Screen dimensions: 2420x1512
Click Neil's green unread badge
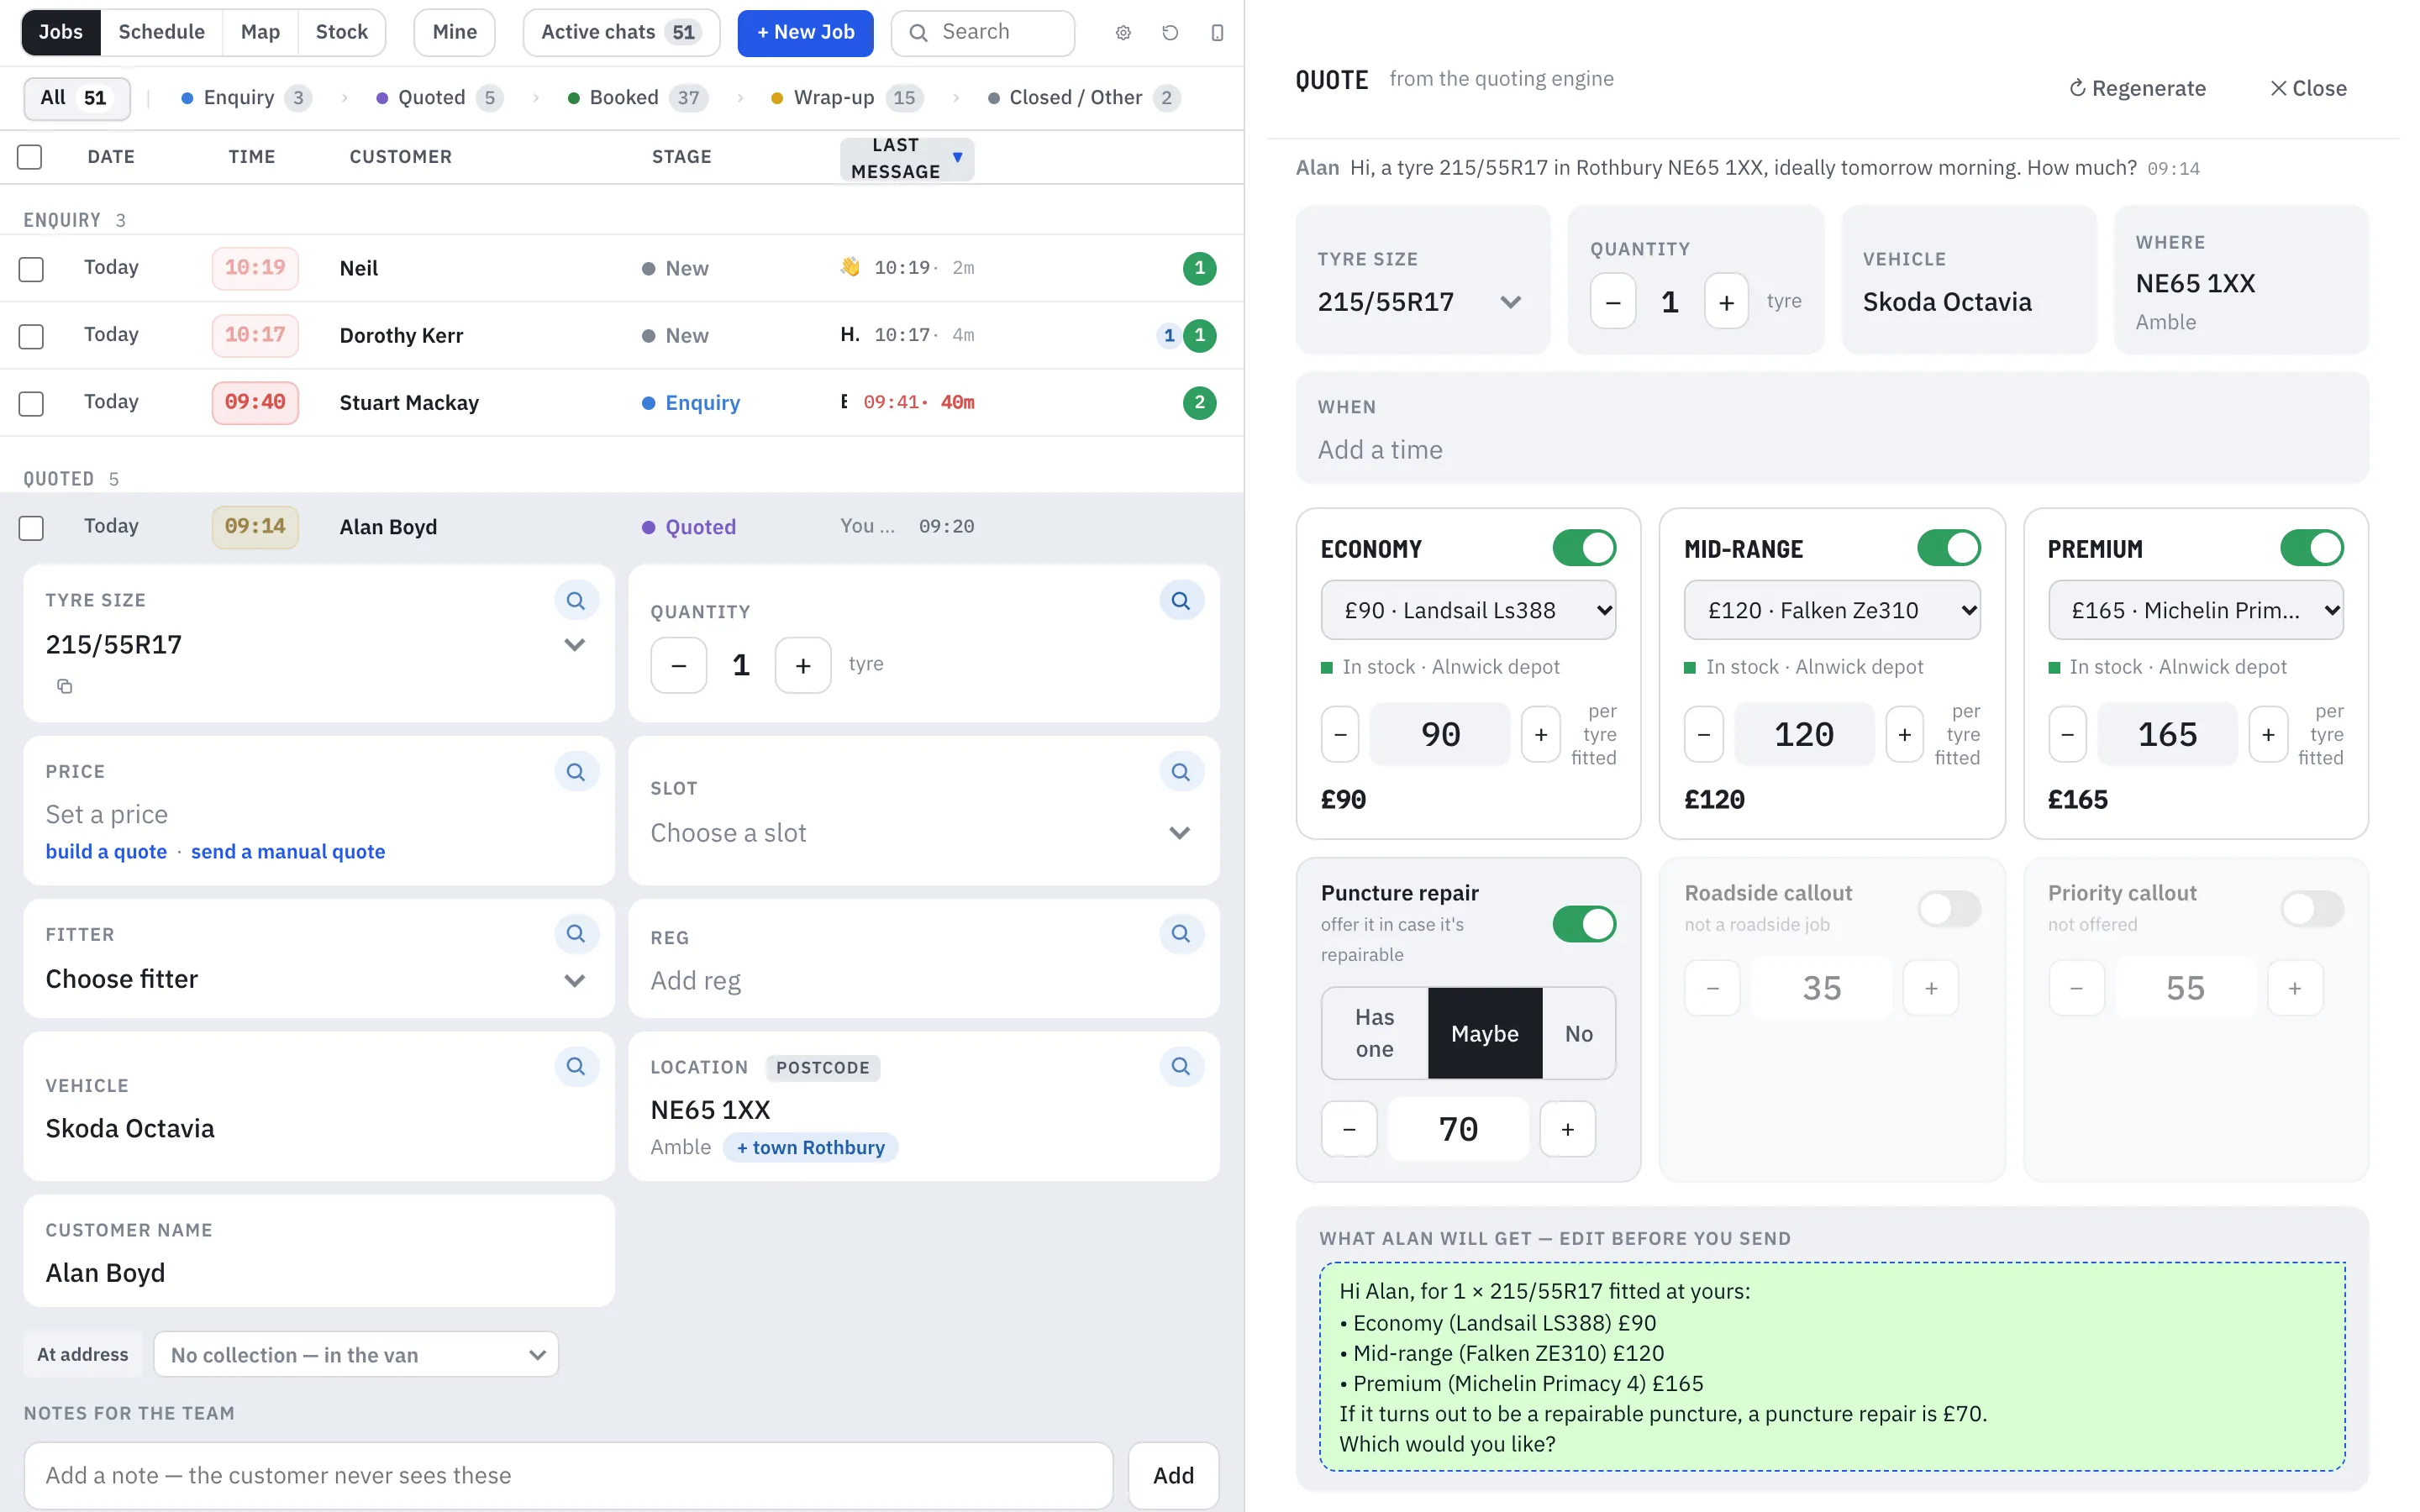click(1200, 268)
